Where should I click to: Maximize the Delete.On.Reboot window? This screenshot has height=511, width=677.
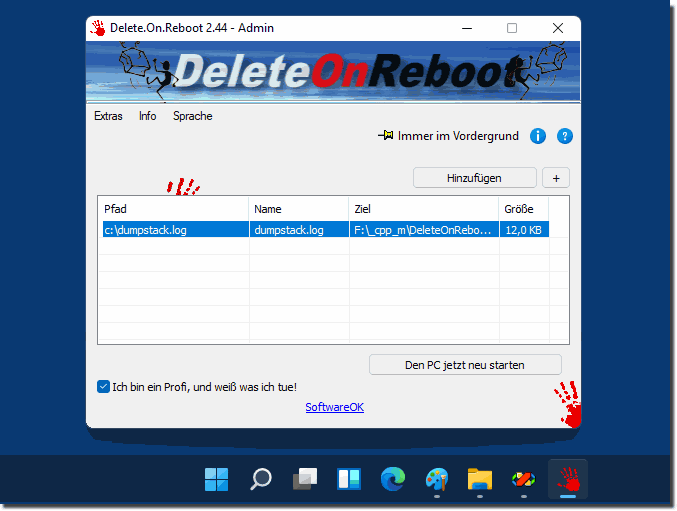512,28
